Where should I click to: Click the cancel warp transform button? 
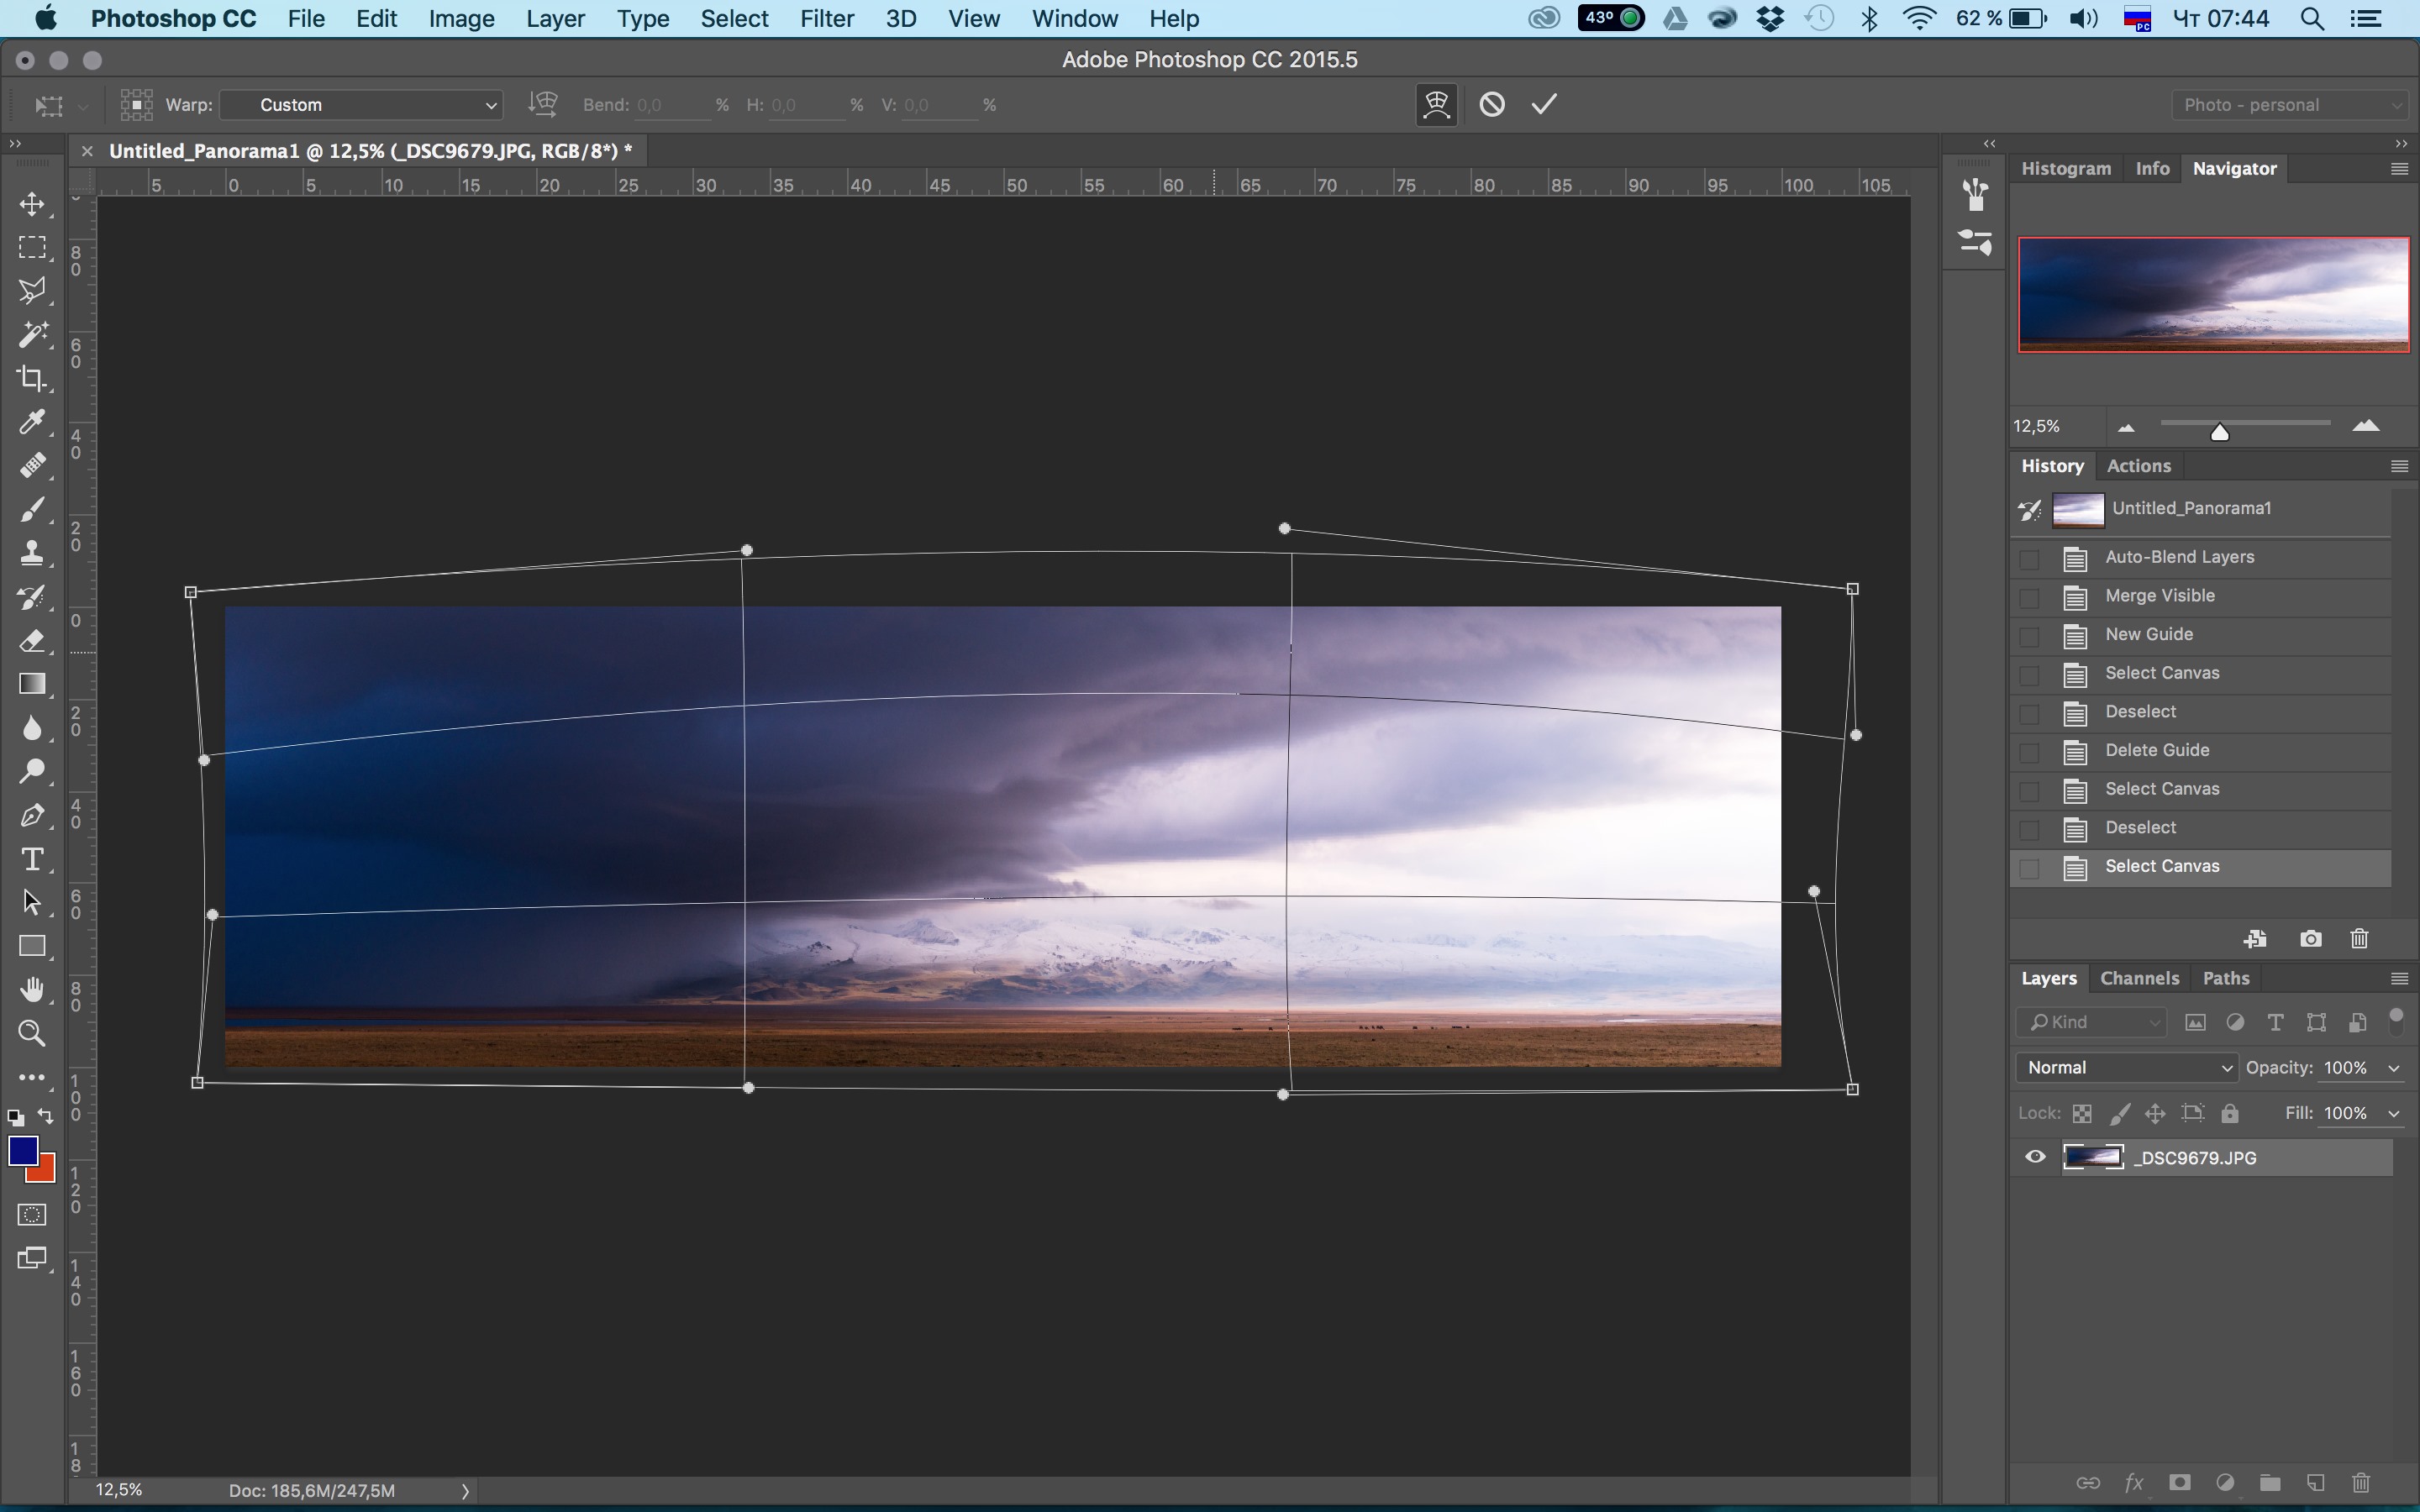tap(1491, 104)
